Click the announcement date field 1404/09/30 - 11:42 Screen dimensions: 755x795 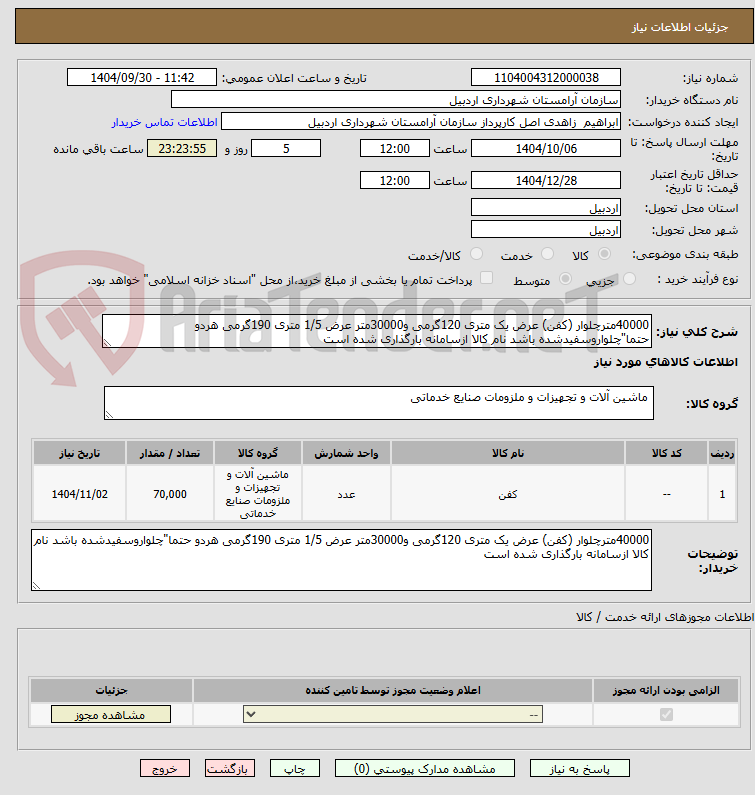[x=142, y=78]
